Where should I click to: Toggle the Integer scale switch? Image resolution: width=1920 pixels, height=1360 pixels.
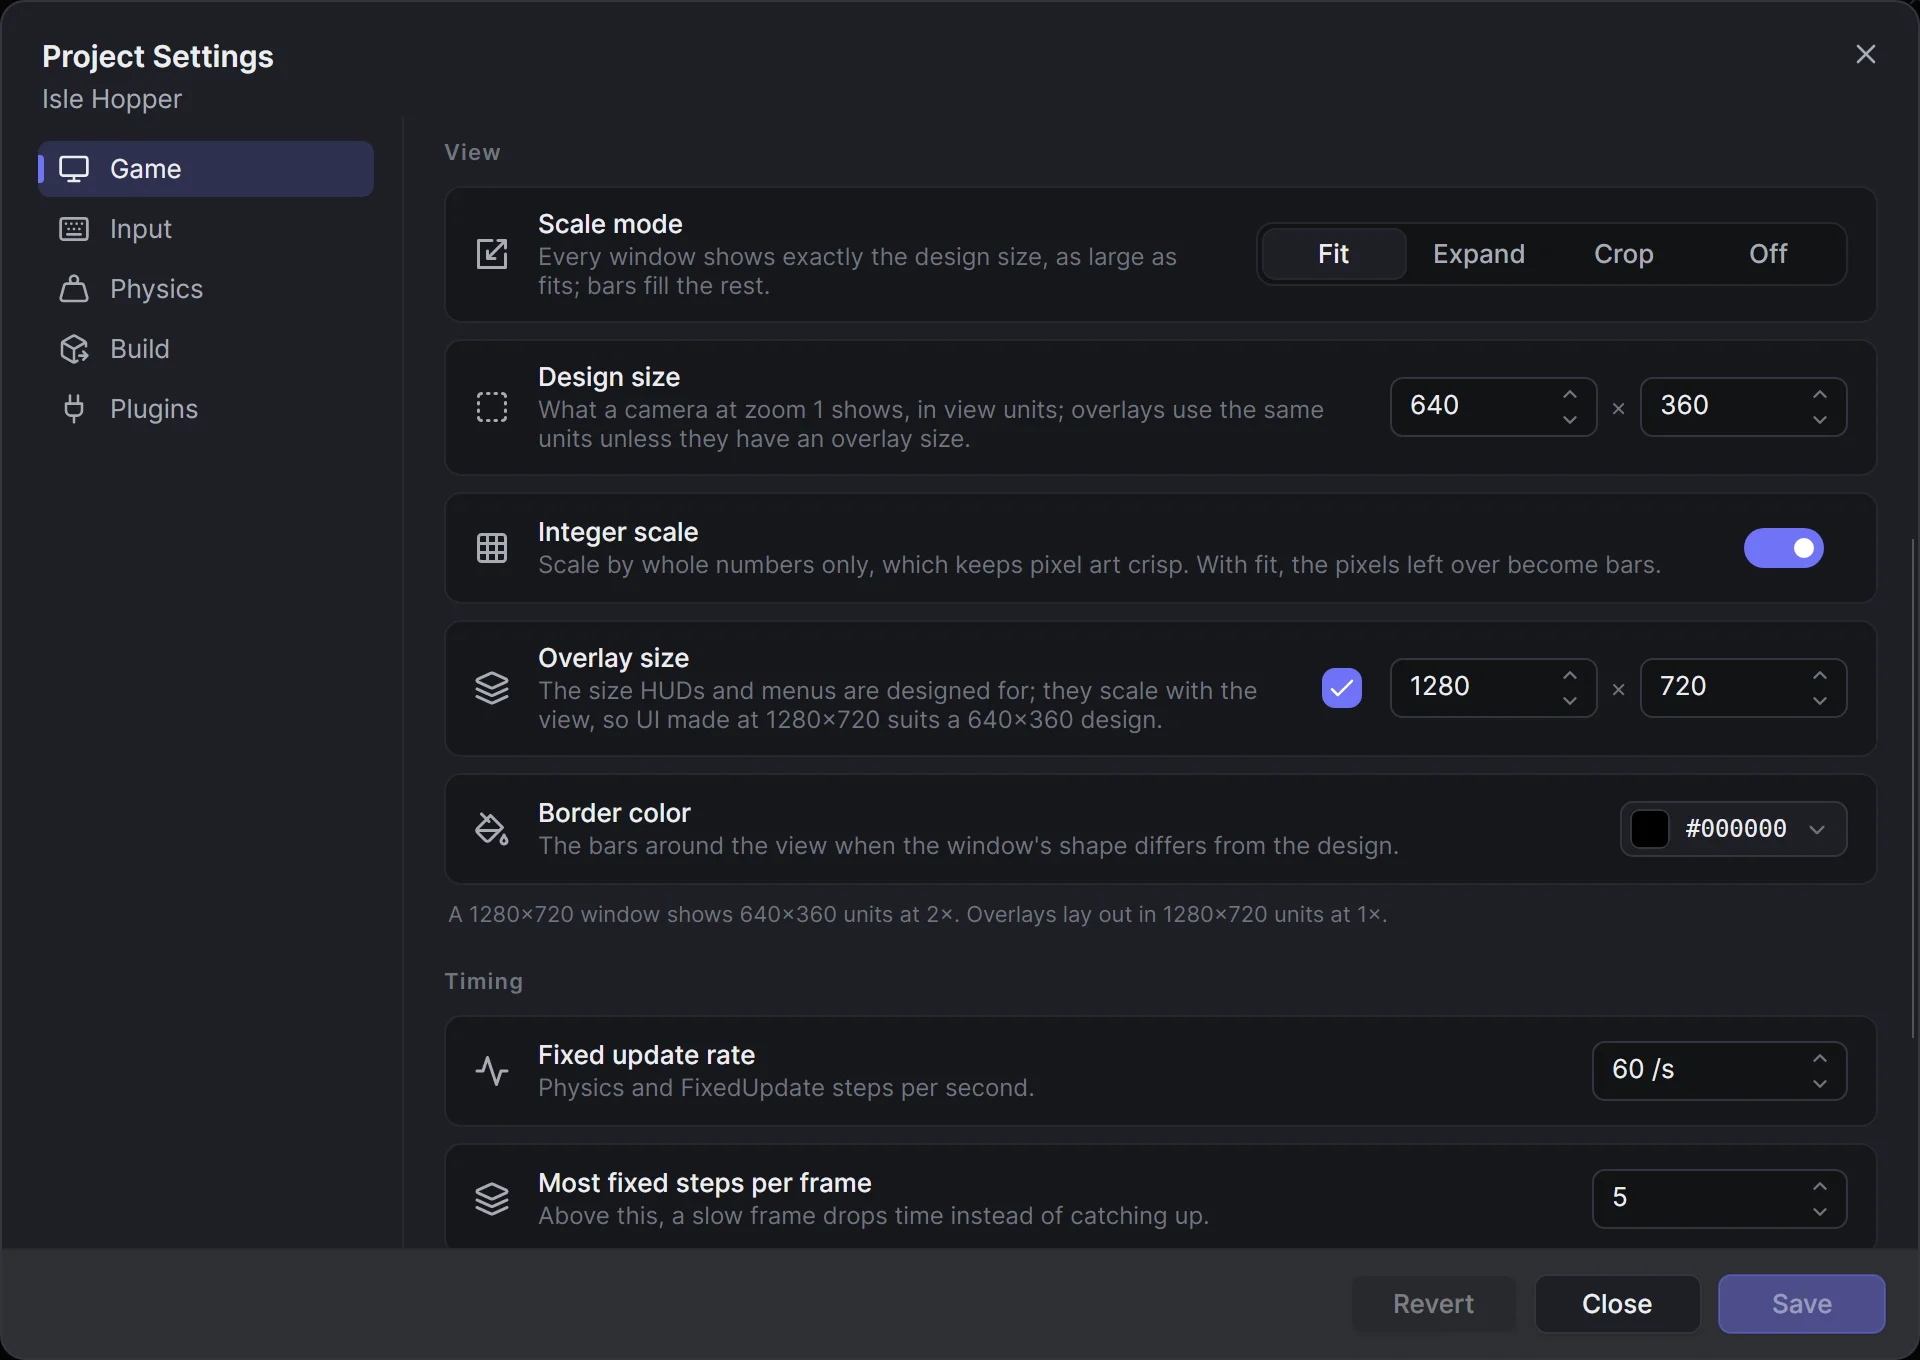coord(1784,548)
